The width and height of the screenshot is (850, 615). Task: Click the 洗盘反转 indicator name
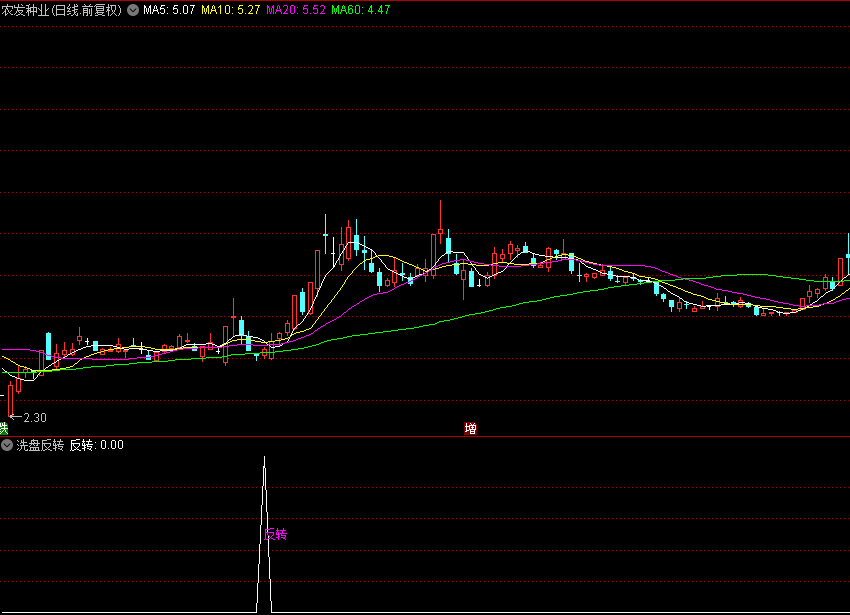tap(40, 445)
